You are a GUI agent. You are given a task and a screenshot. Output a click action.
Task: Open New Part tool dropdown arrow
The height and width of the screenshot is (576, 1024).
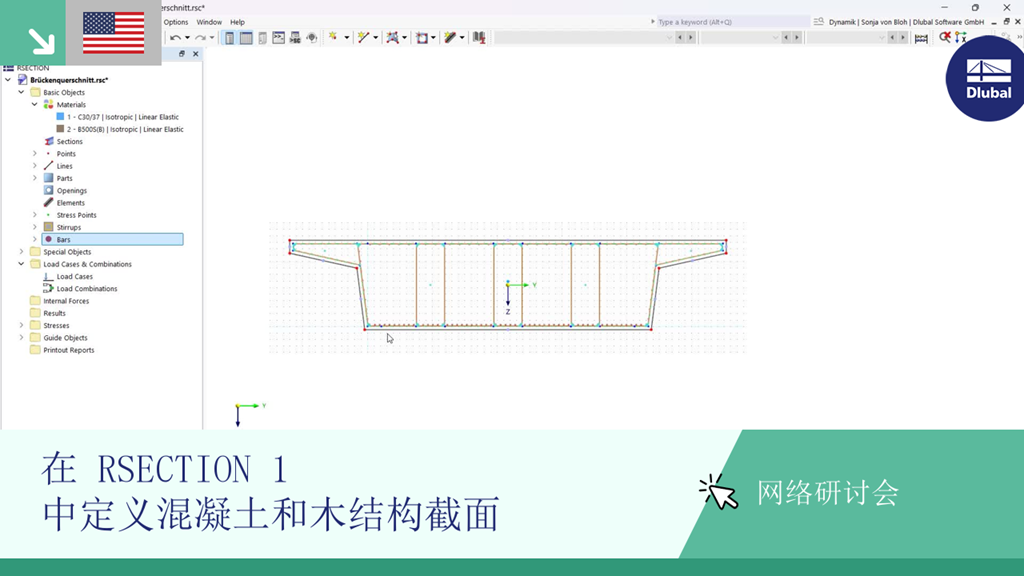pyautogui.click(x=404, y=38)
